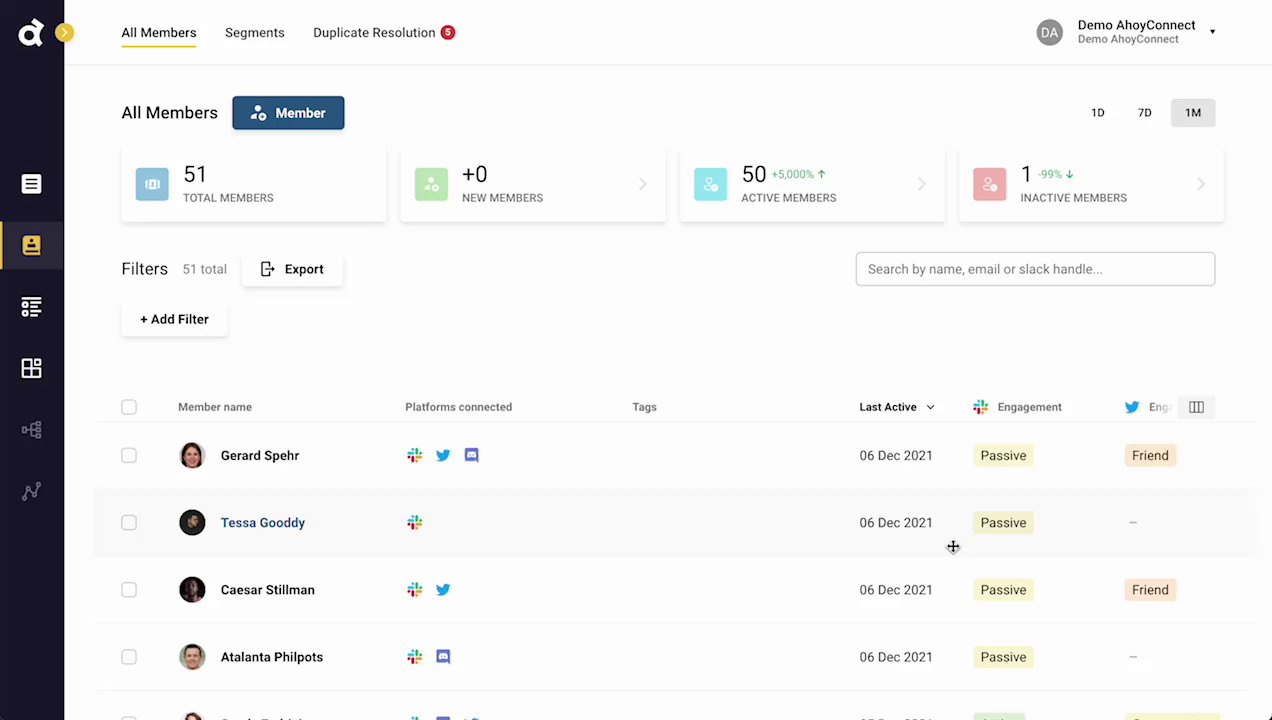This screenshot has width=1272, height=720.
Task: Click Gerard Spehr's Twitter icon
Action: coord(443,455)
